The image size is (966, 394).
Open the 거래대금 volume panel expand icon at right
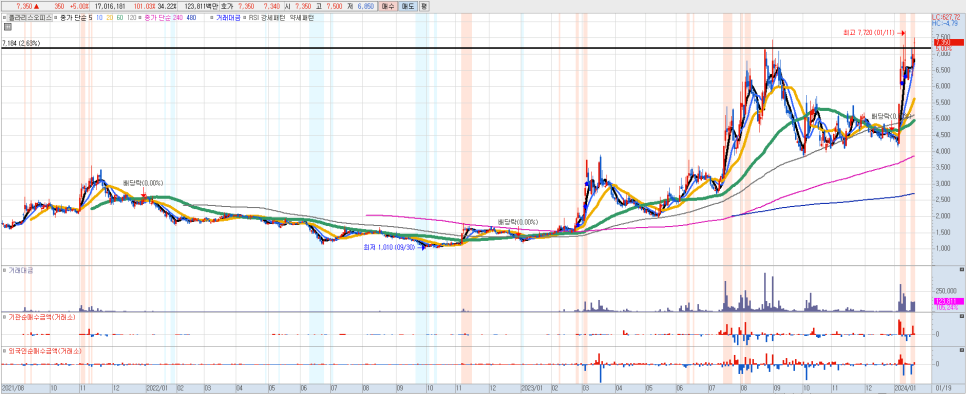tap(962, 270)
